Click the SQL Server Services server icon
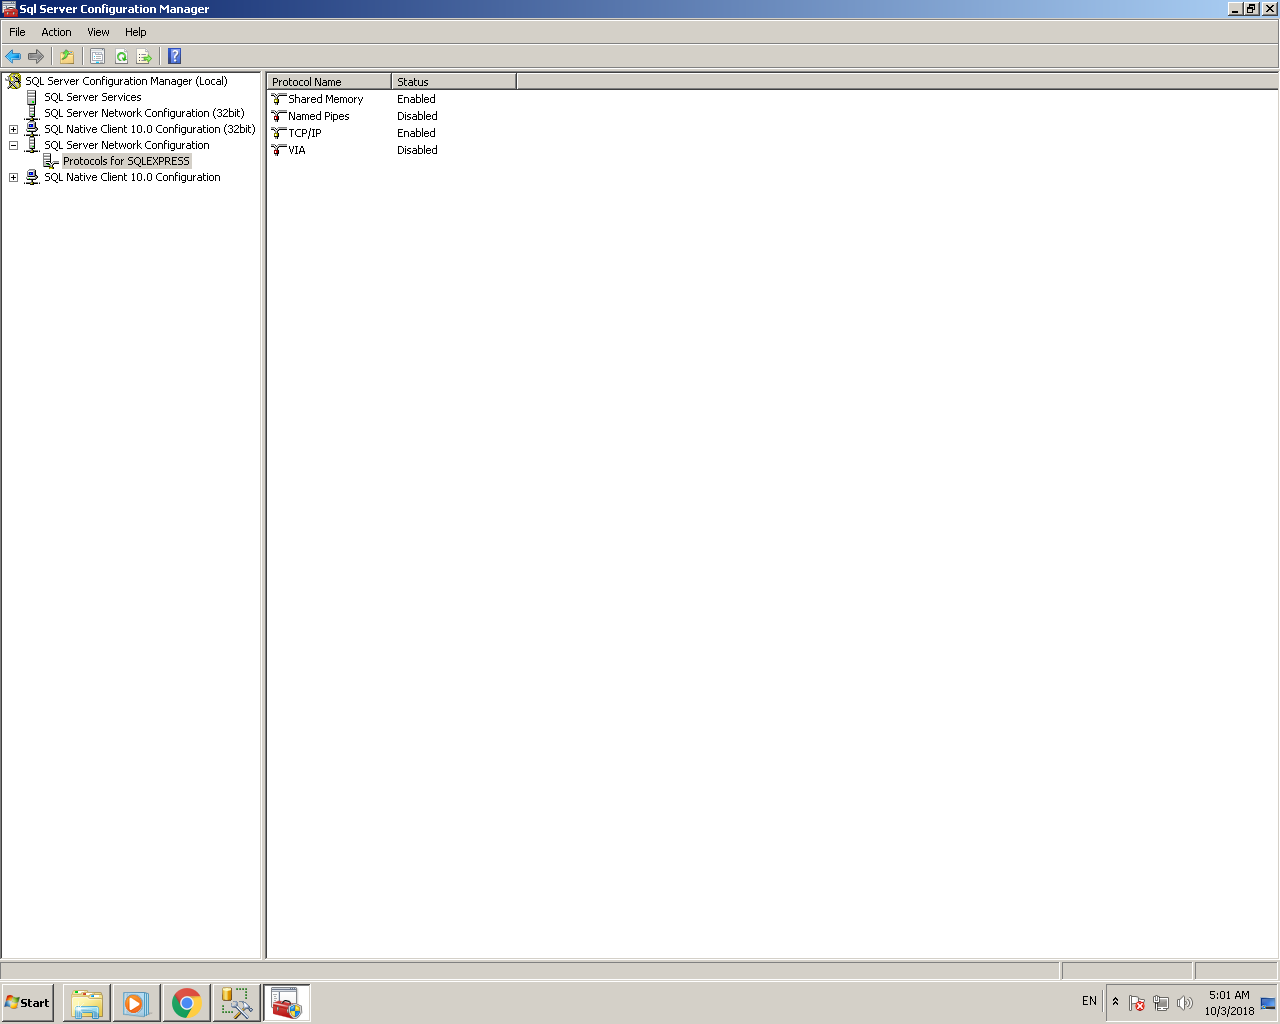This screenshot has height=1024, width=1280. [x=32, y=97]
